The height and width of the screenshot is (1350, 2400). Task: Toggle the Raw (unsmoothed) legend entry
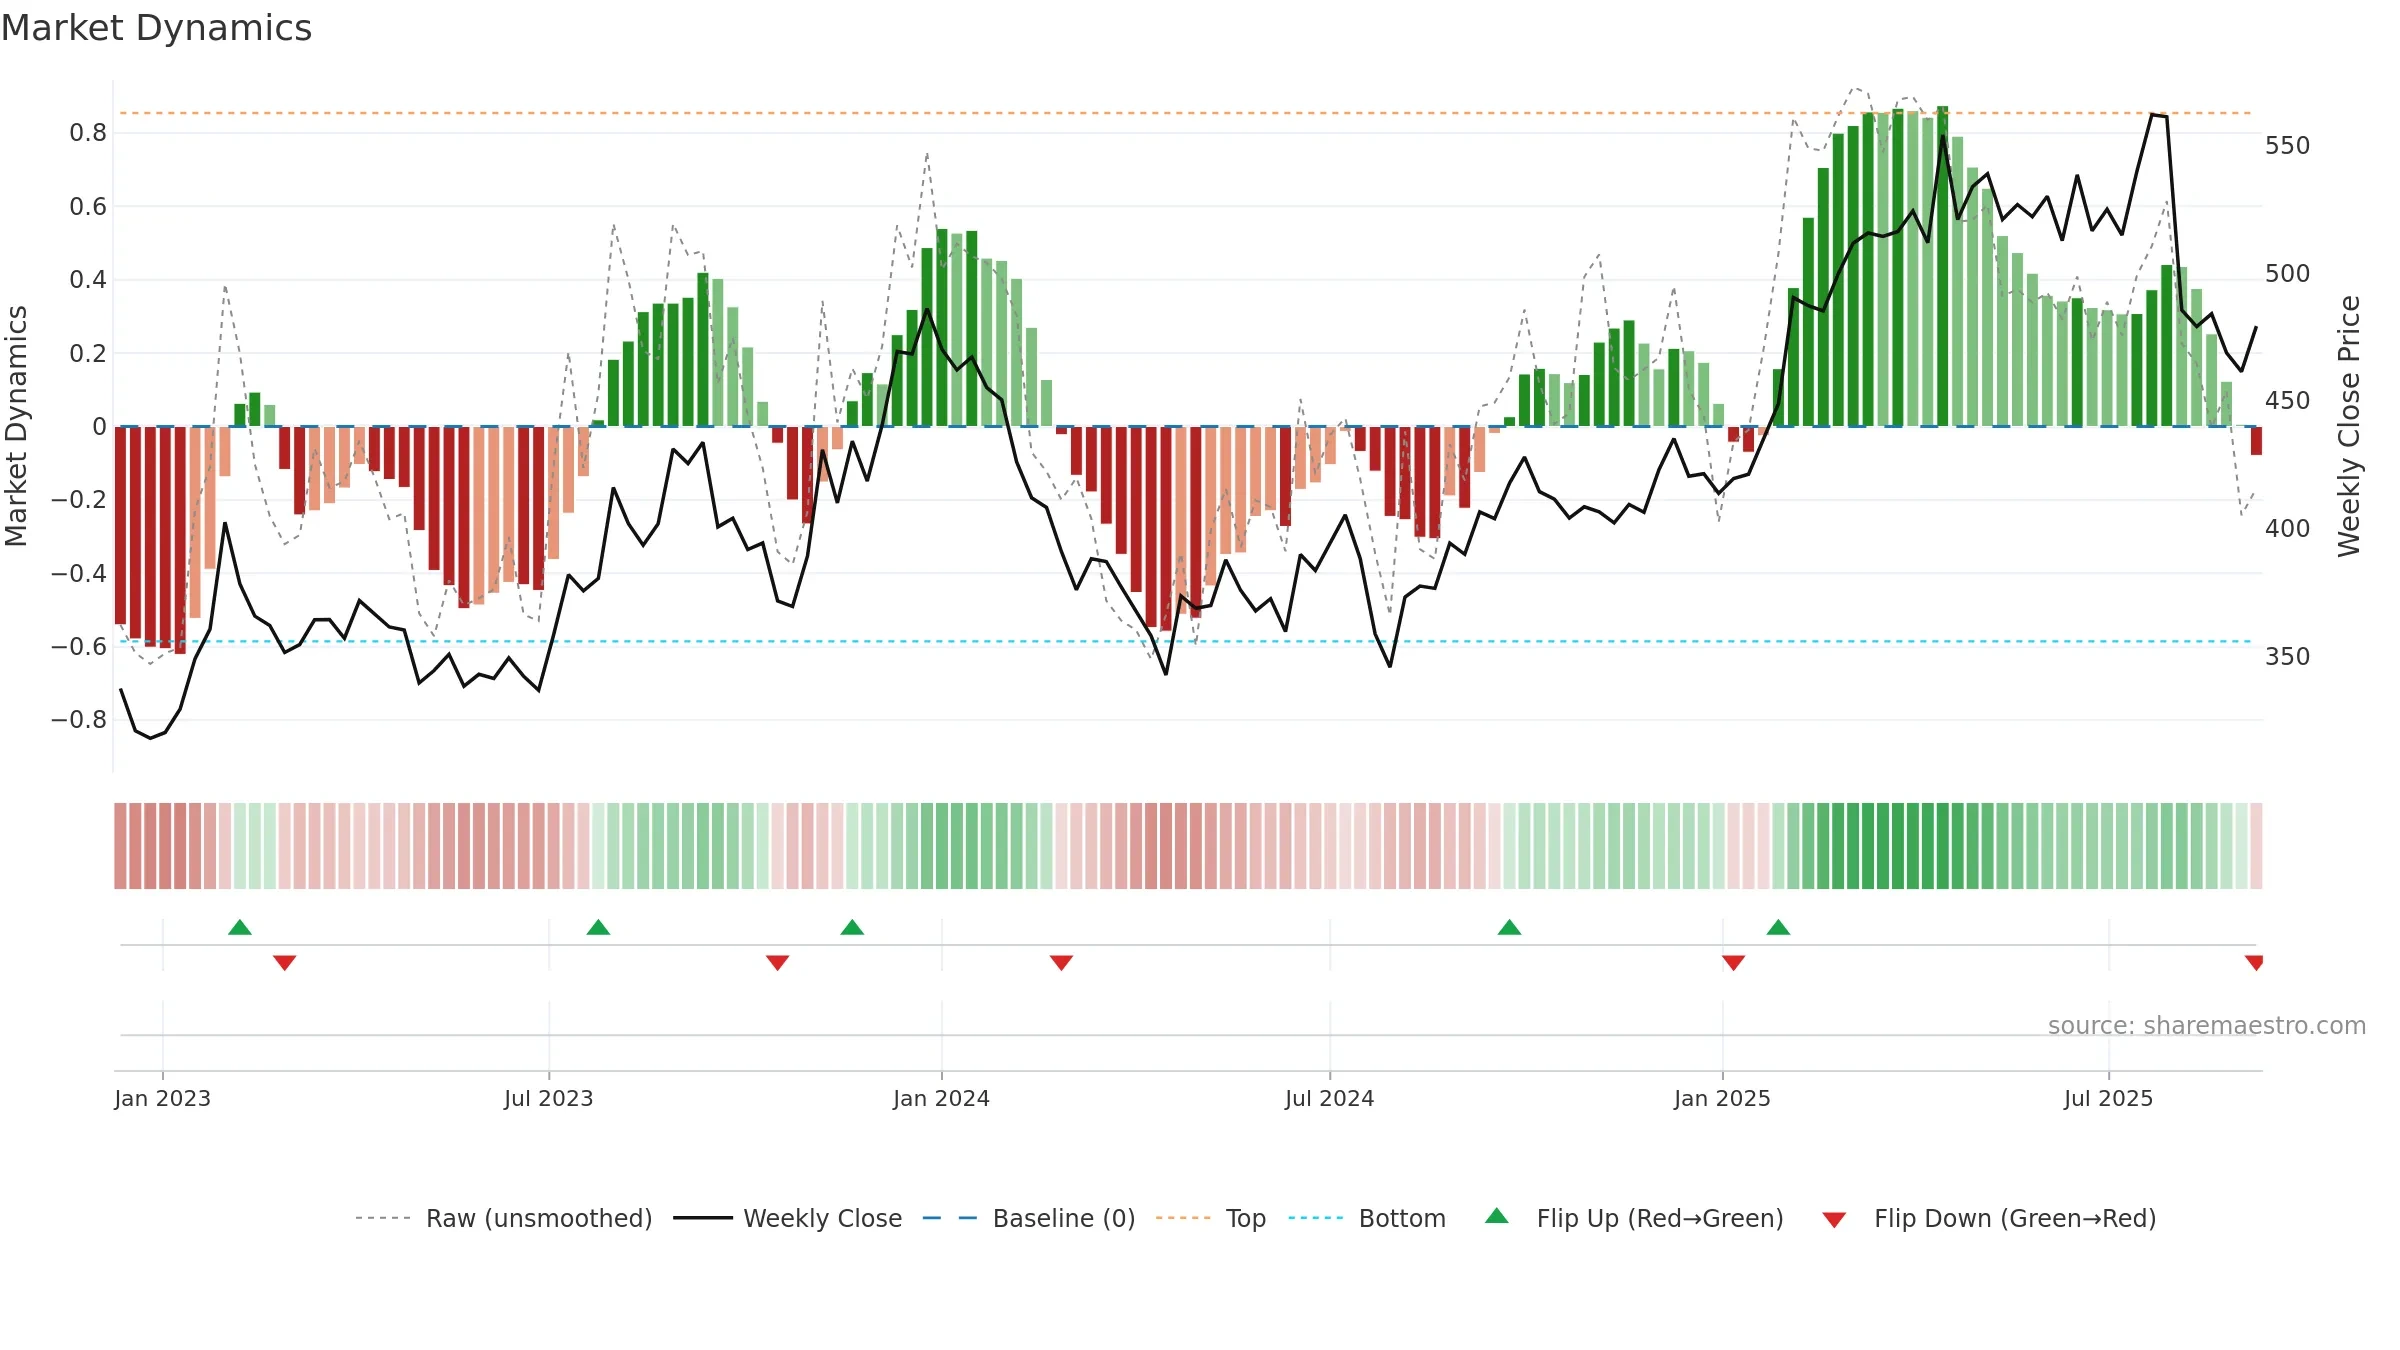tap(504, 1218)
